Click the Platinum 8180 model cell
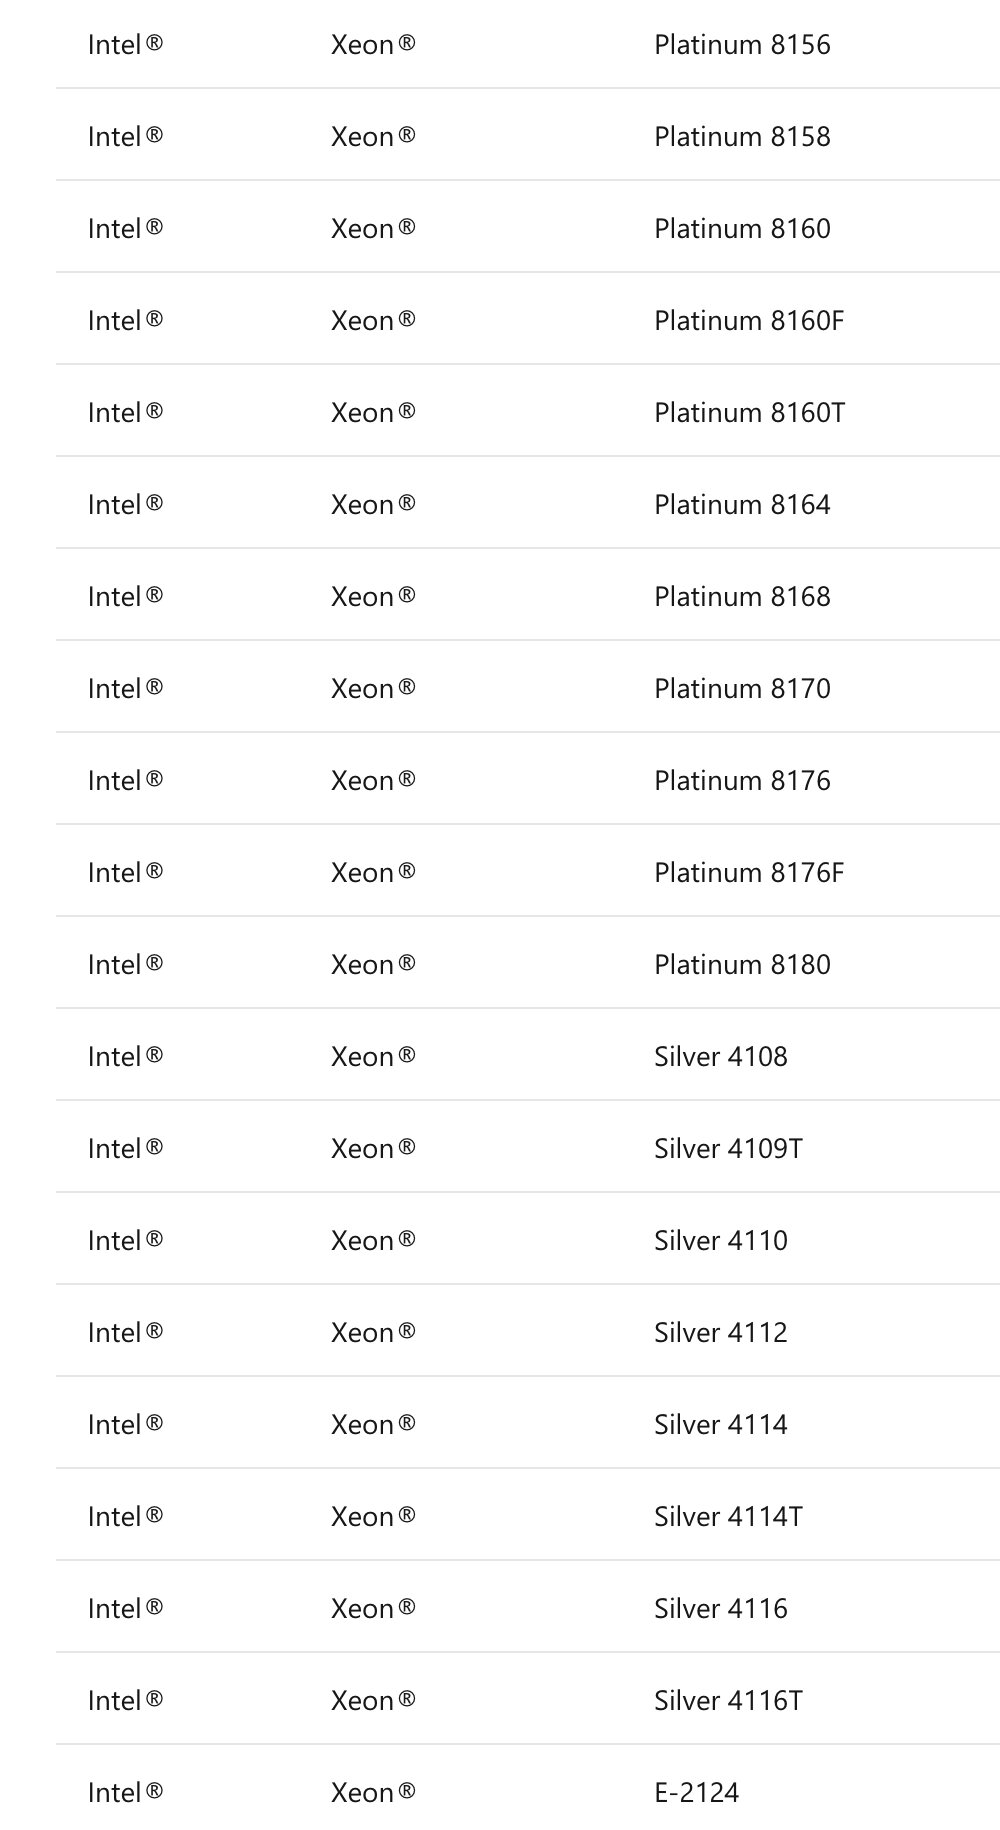 [742, 965]
